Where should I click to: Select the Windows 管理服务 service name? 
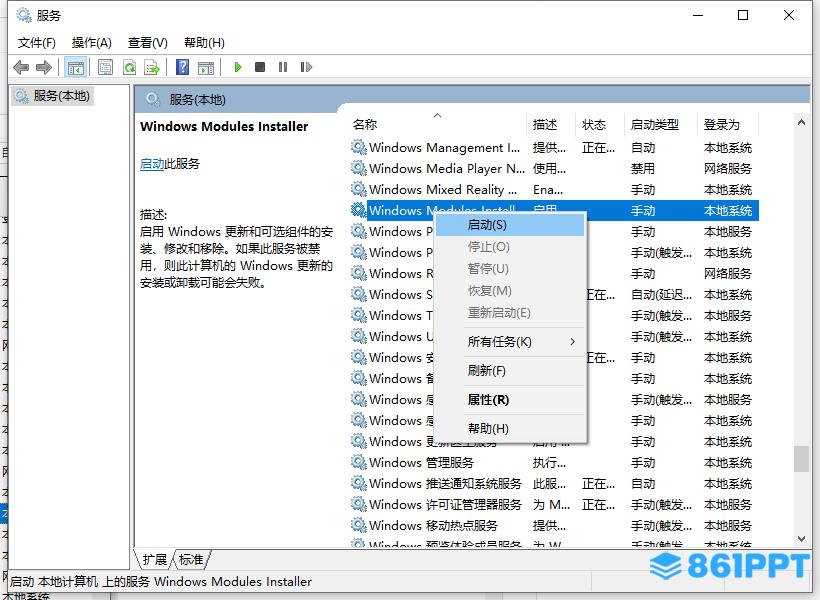[x=421, y=462]
